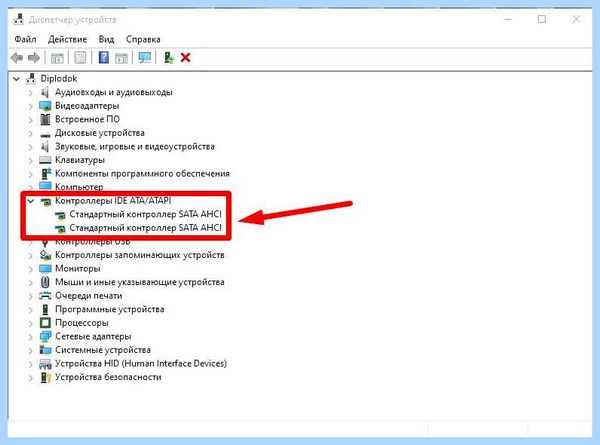Select the first Стандартный контроллер SATA AHCI entry

[x=145, y=214]
